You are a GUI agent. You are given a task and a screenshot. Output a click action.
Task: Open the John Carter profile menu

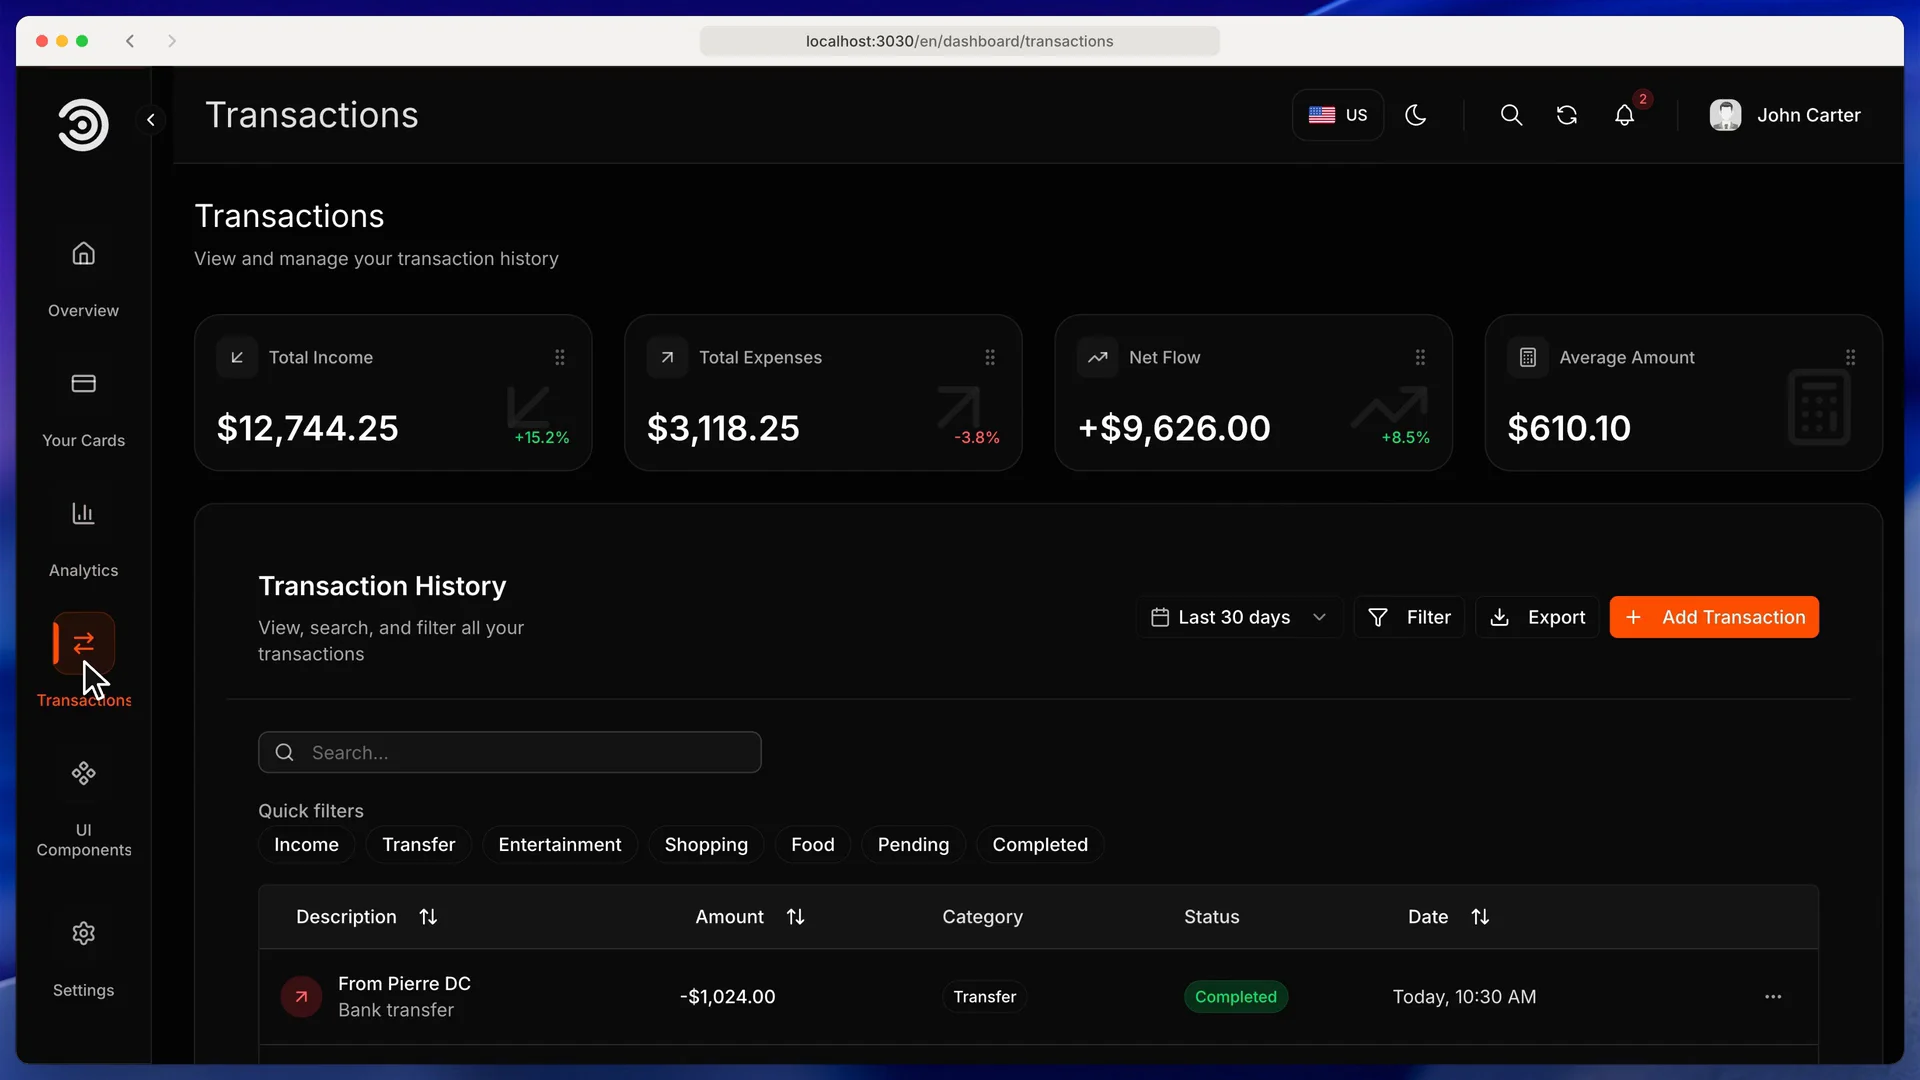pos(1785,115)
